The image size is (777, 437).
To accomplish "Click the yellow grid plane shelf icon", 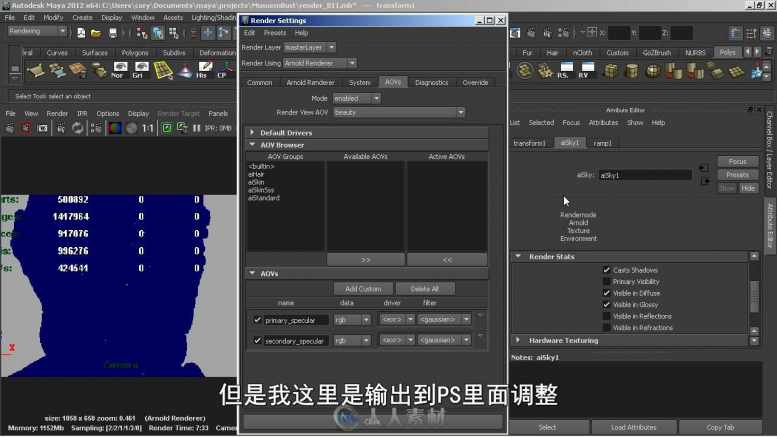I will click(163, 70).
